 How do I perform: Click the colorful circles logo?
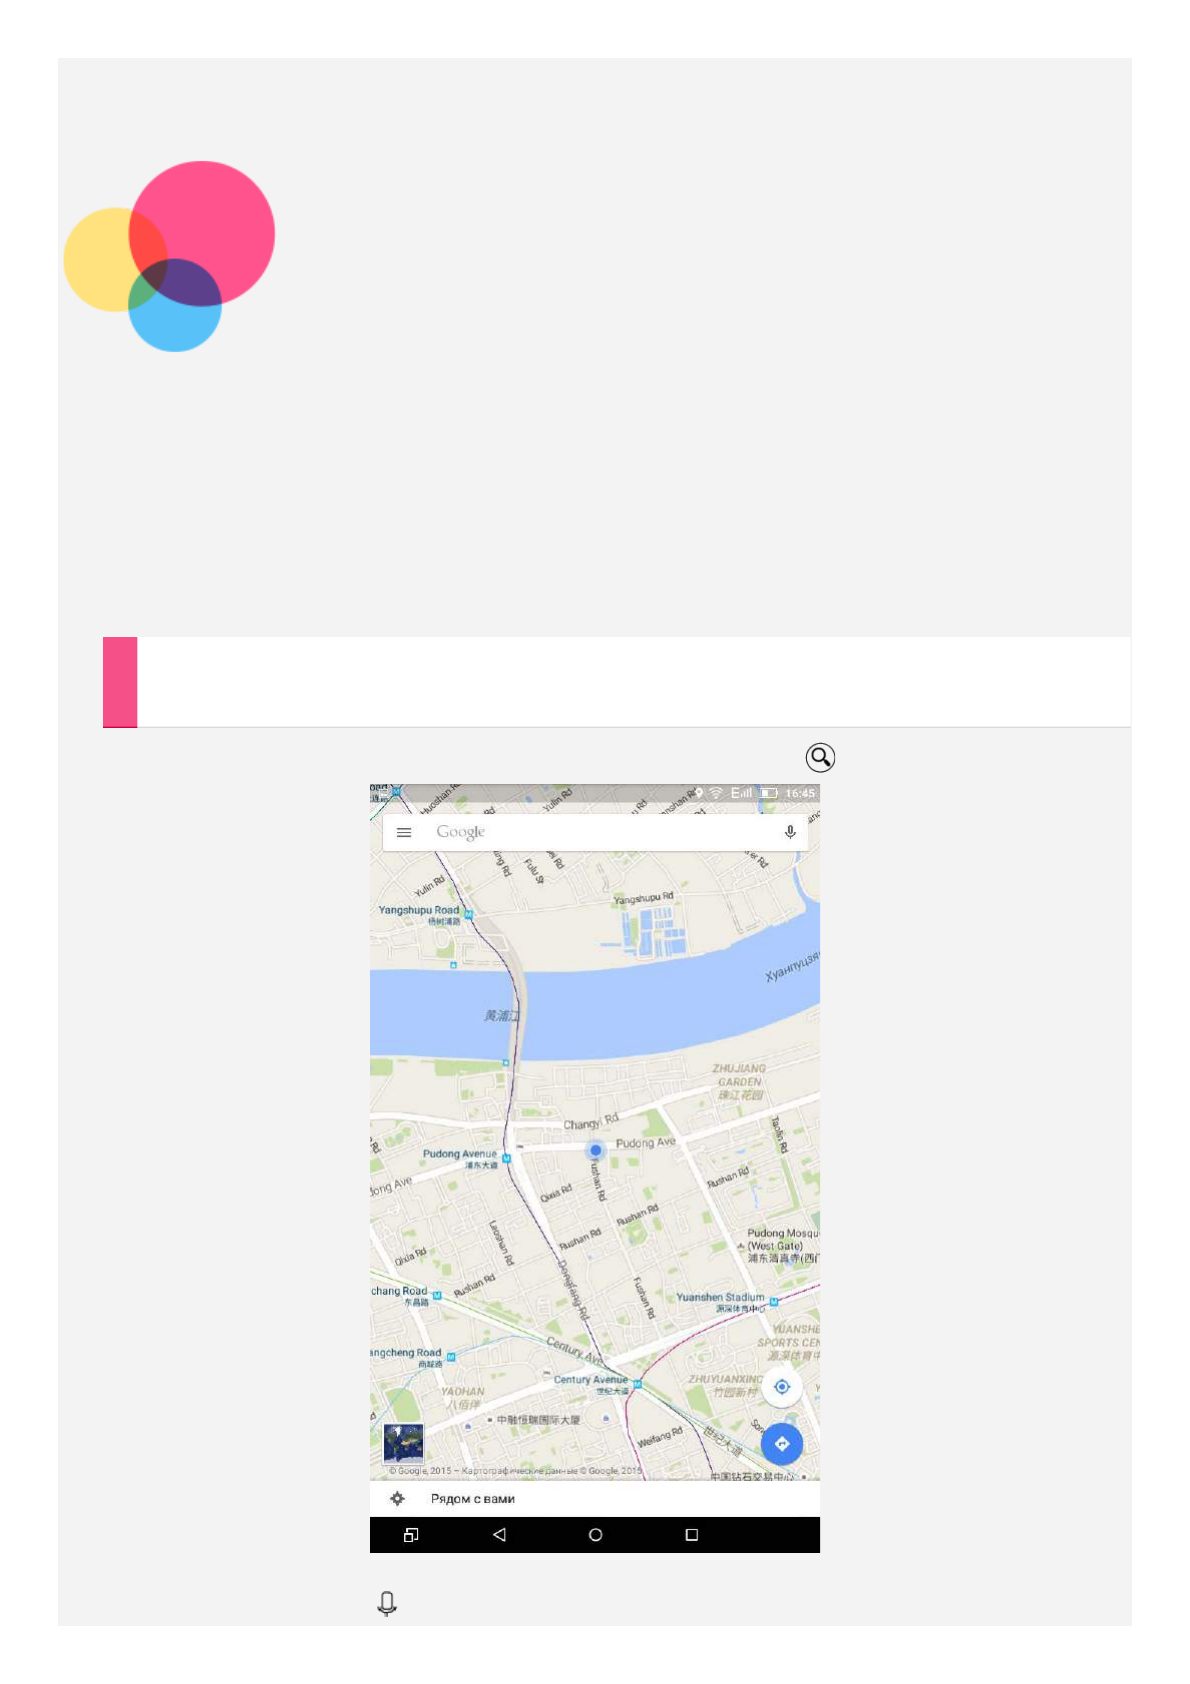(169, 256)
